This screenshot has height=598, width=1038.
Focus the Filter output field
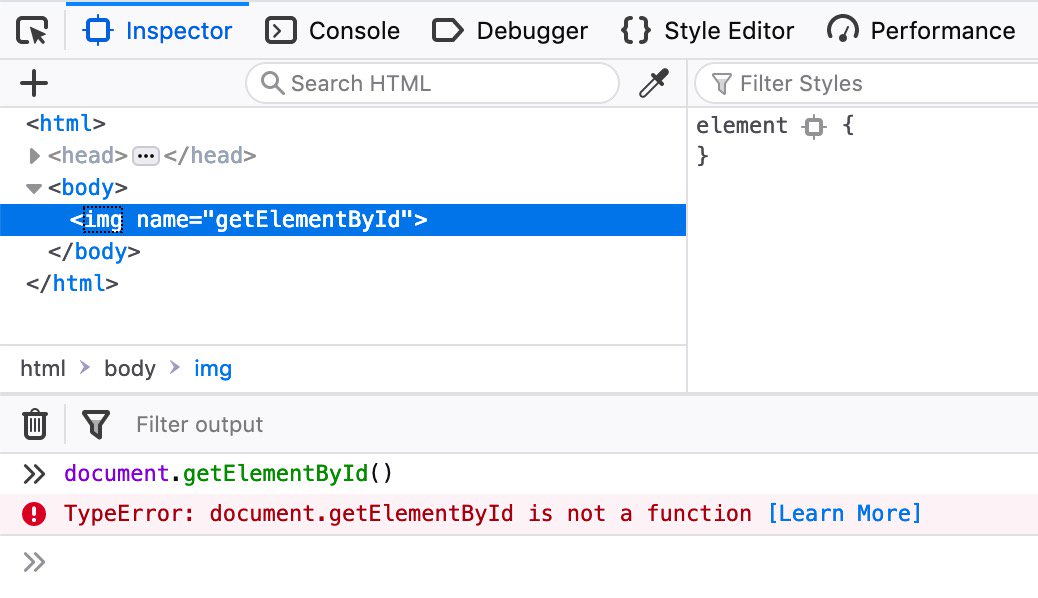[199, 424]
